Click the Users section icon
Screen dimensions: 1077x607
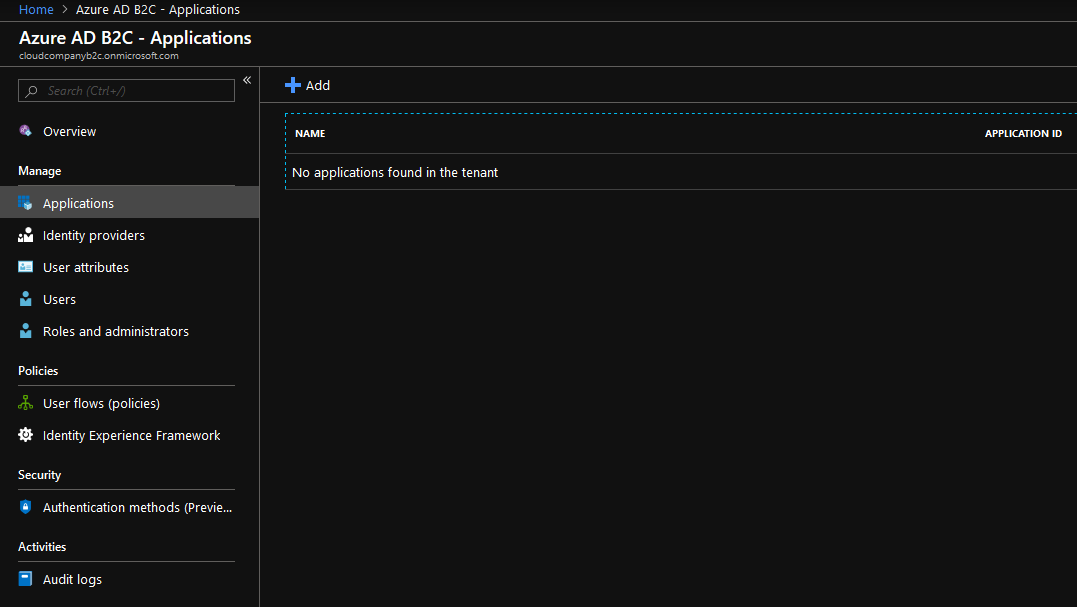24,299
